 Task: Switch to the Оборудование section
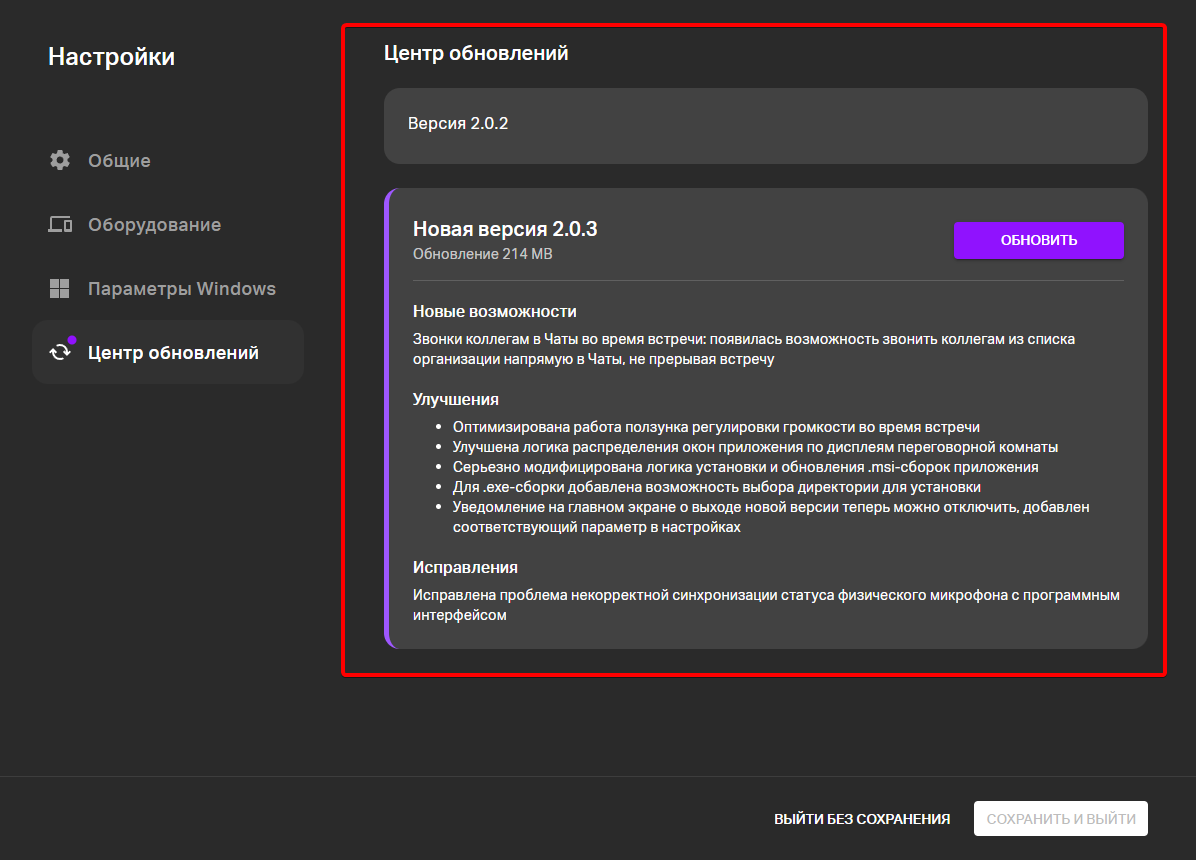[x=154, y=225]
